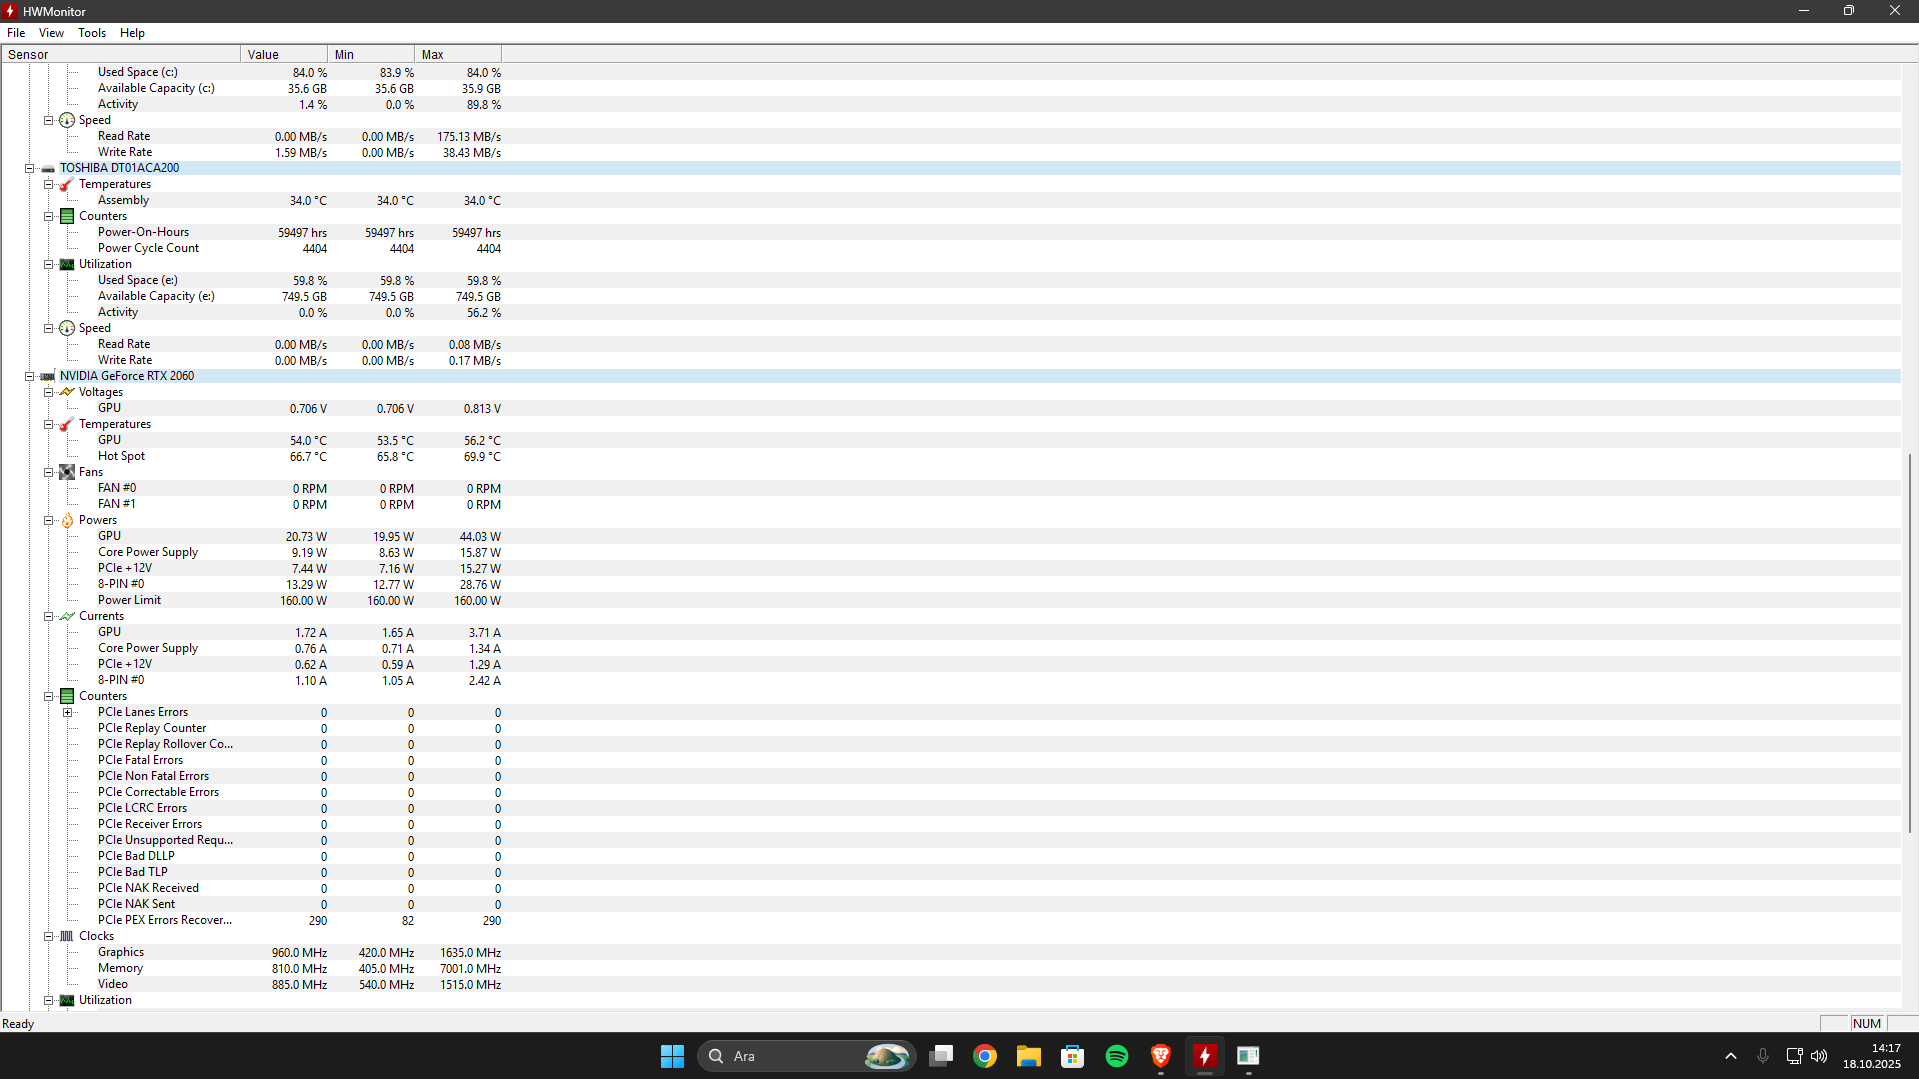1919x1079 pixels.
Task: Select the Assembly temperature row
Action: click(x=951, y=200)
